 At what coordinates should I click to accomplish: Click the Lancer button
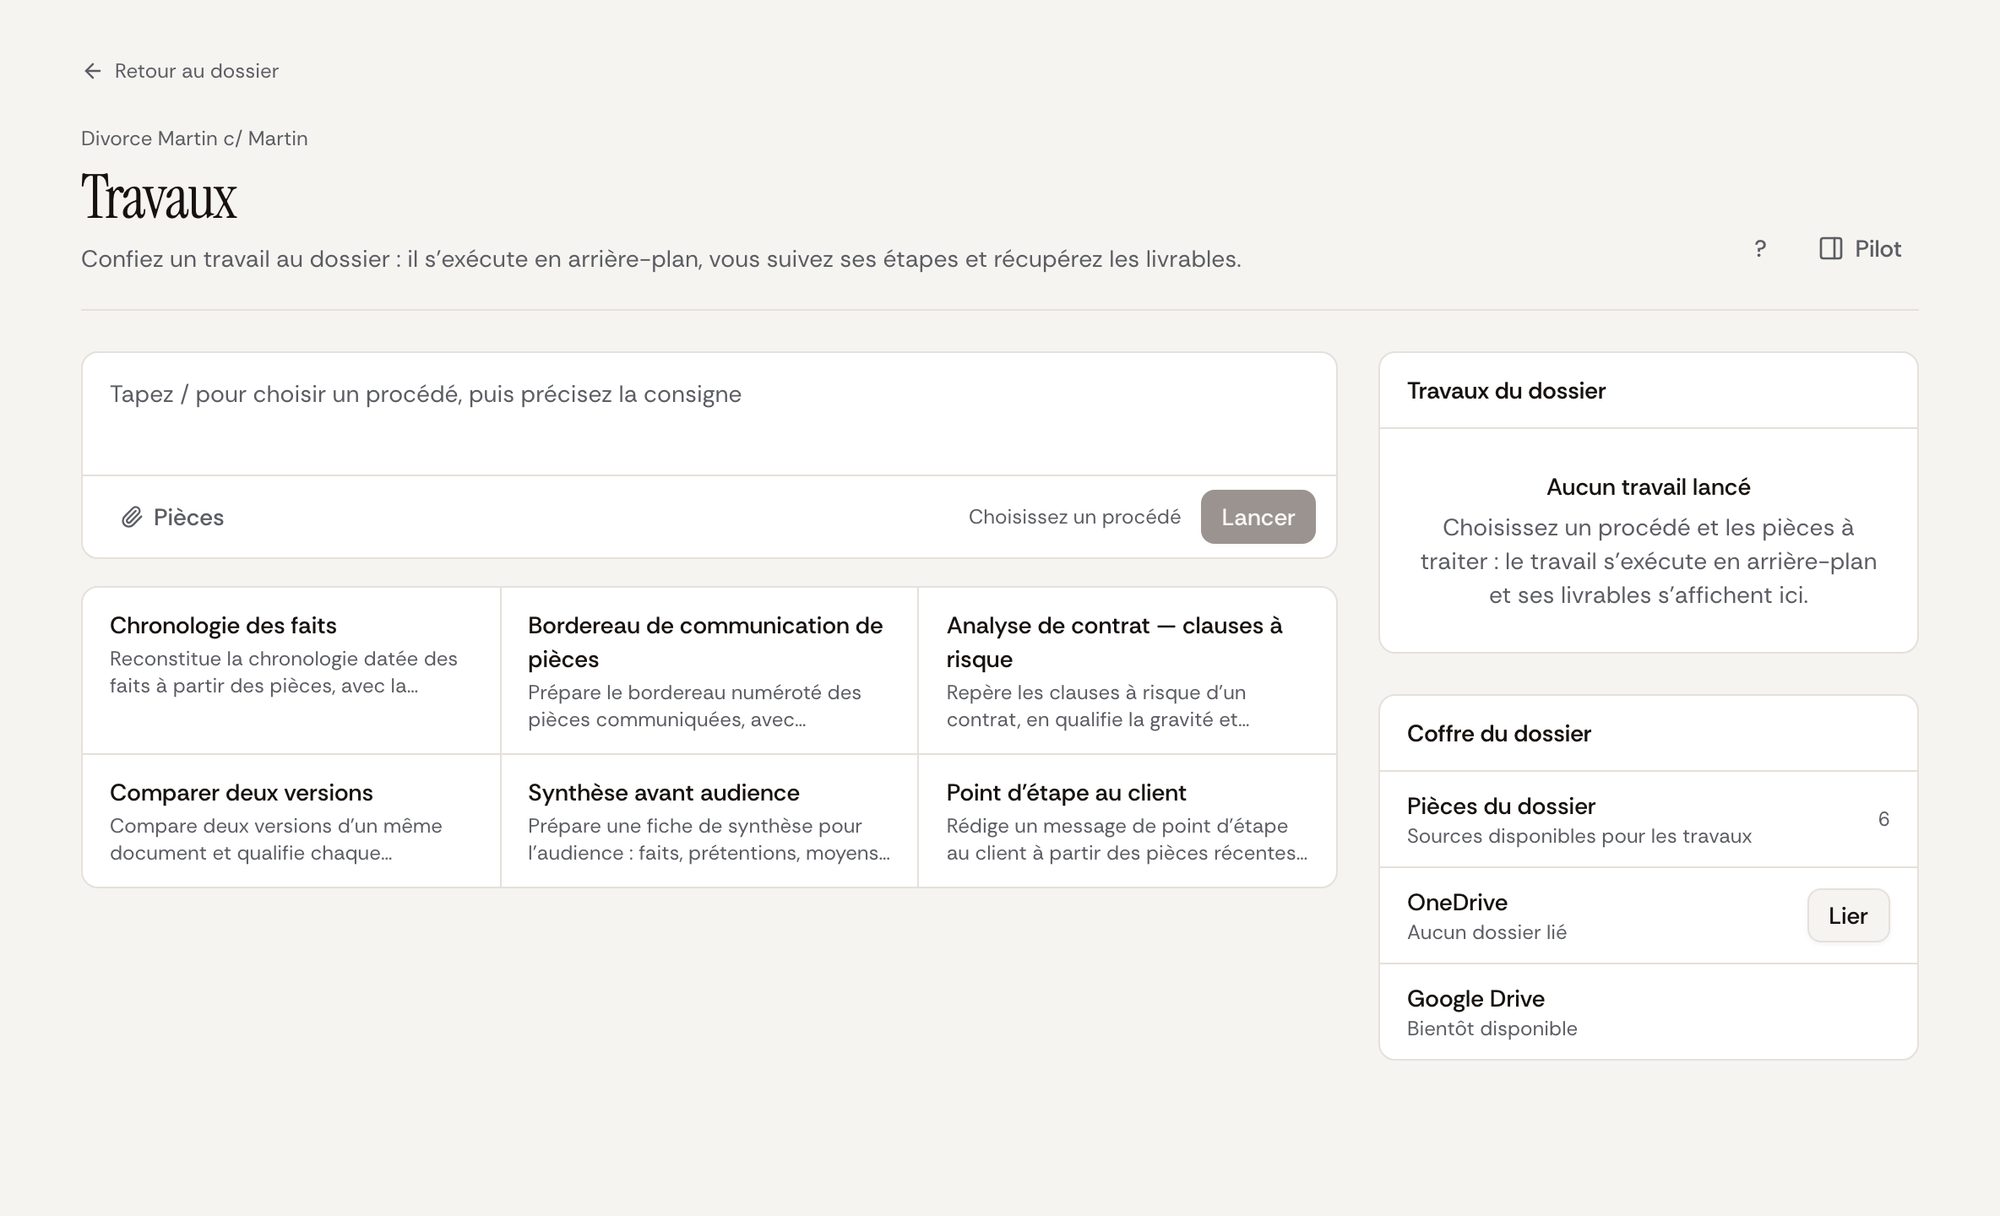[1258, 517]
